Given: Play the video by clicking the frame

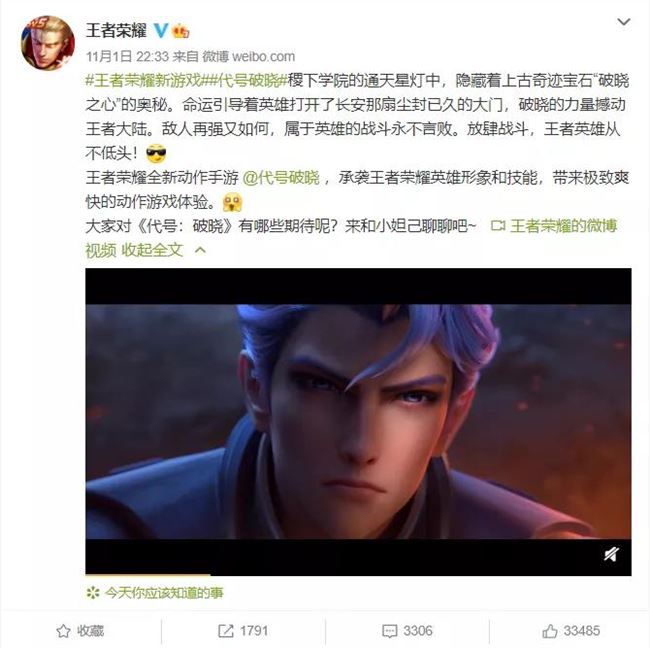Looking at the screenshot, I should coord(358,422).
